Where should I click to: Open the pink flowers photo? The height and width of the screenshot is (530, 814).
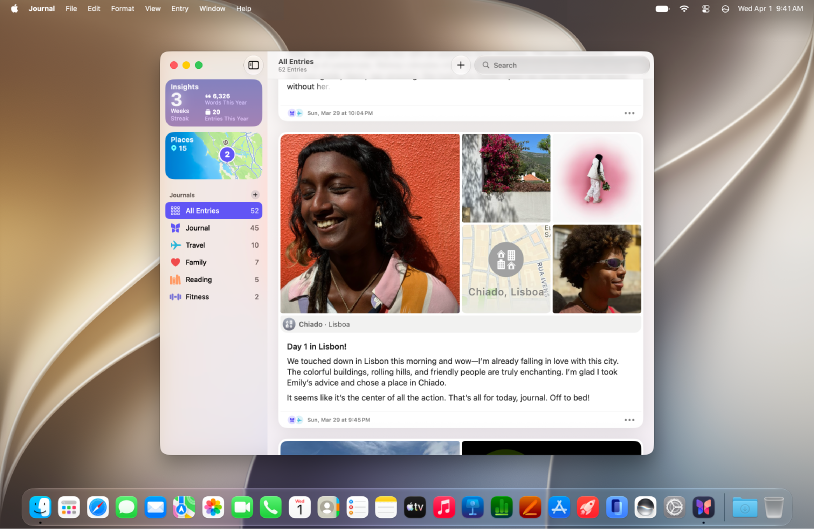click(x=506, y=178)
